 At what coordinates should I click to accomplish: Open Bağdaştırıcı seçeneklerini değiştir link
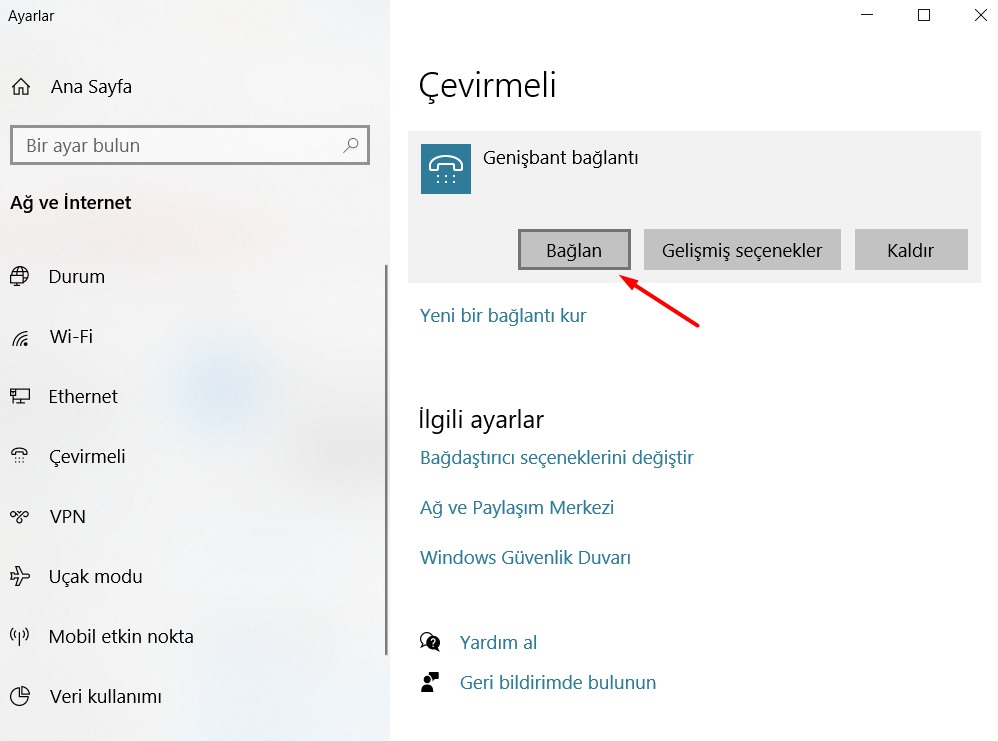coord(557,458)
